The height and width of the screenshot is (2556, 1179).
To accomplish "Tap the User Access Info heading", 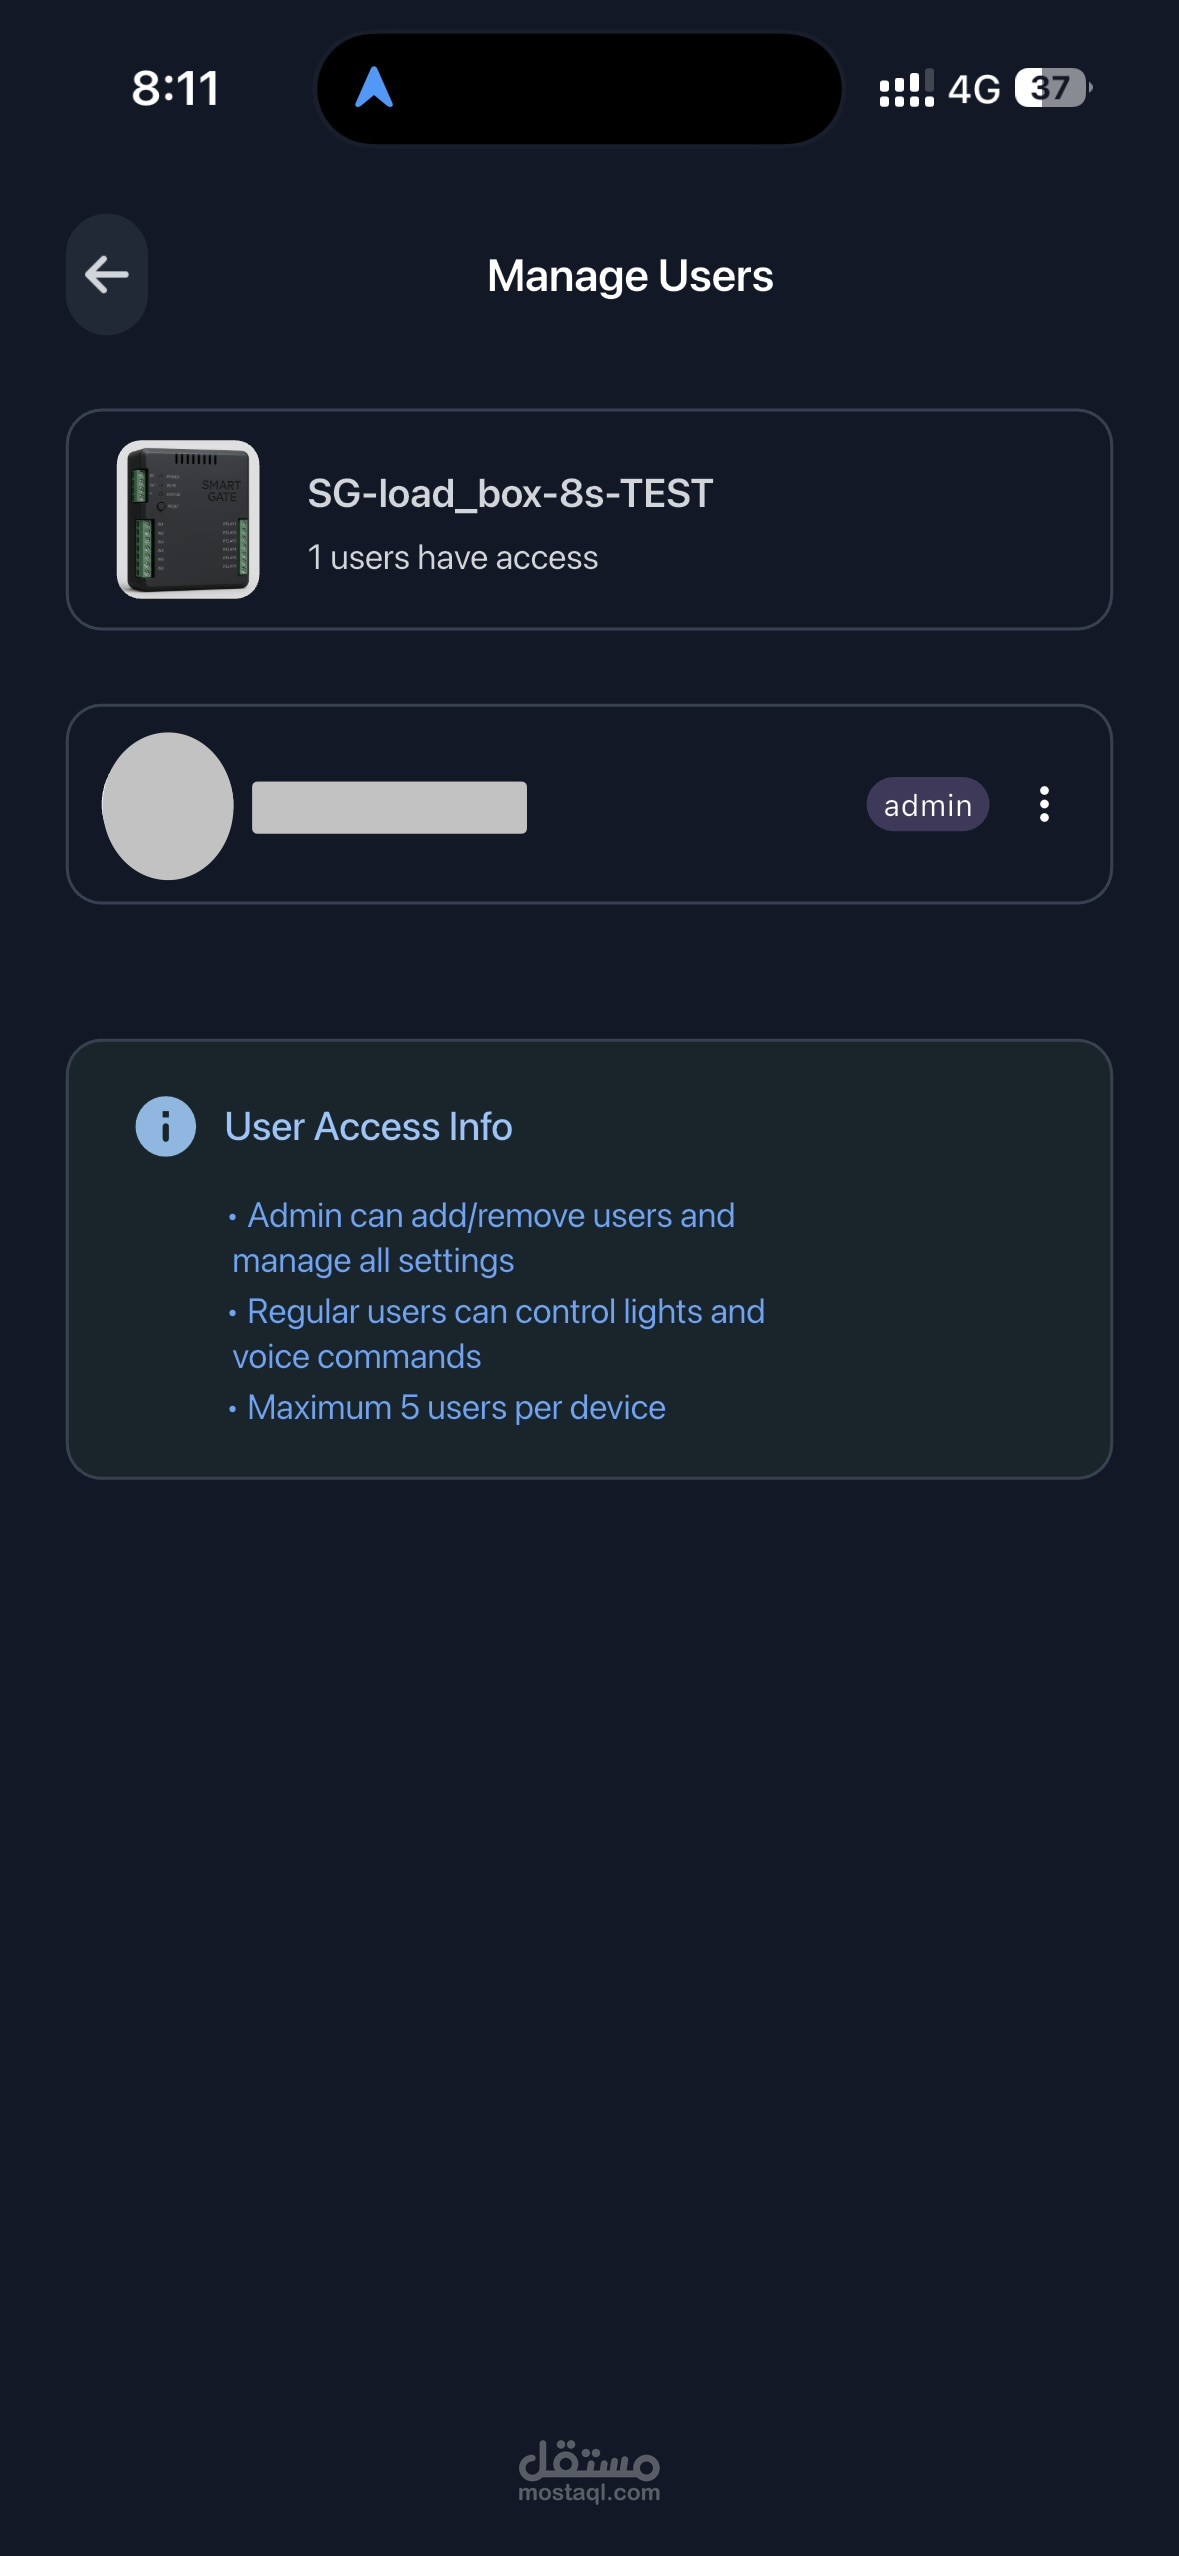I will click(368, 1127).
